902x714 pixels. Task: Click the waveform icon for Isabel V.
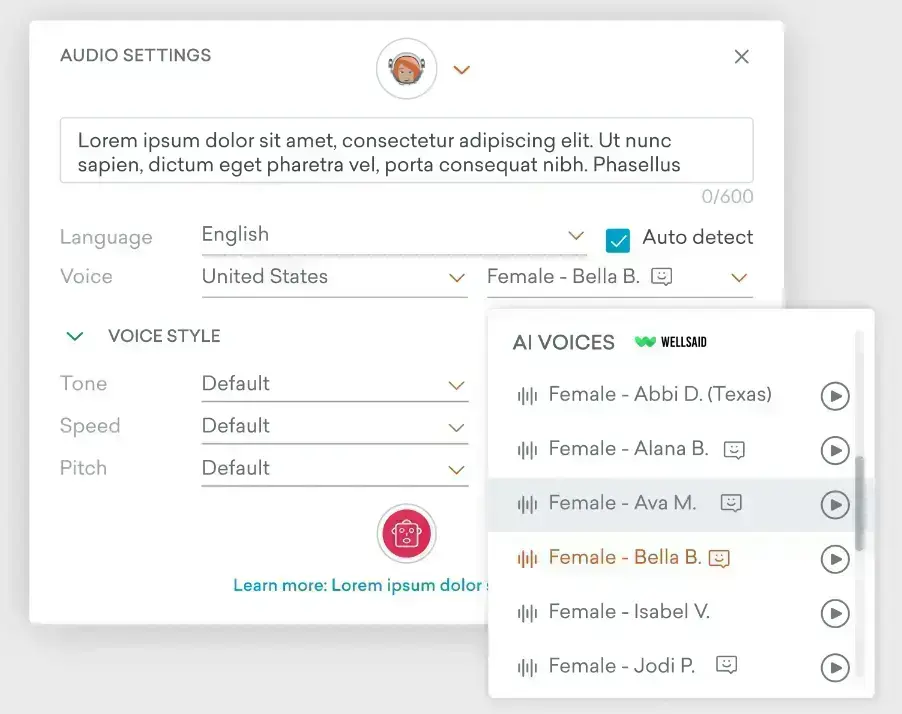[x=527, y=612]
